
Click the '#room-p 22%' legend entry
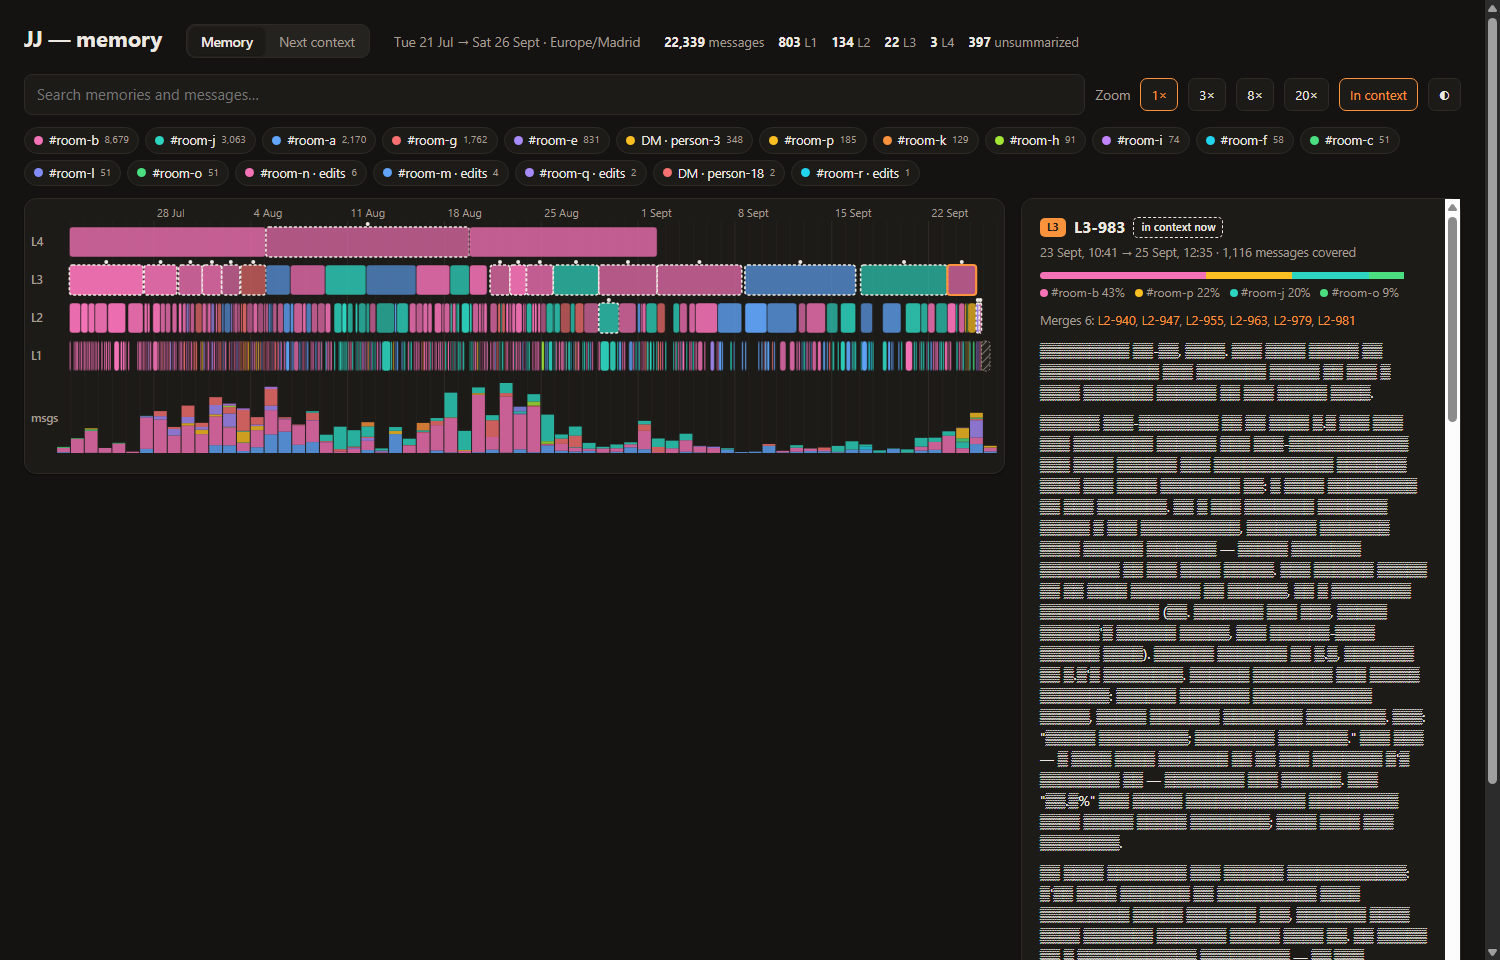tap(1177, 293)
